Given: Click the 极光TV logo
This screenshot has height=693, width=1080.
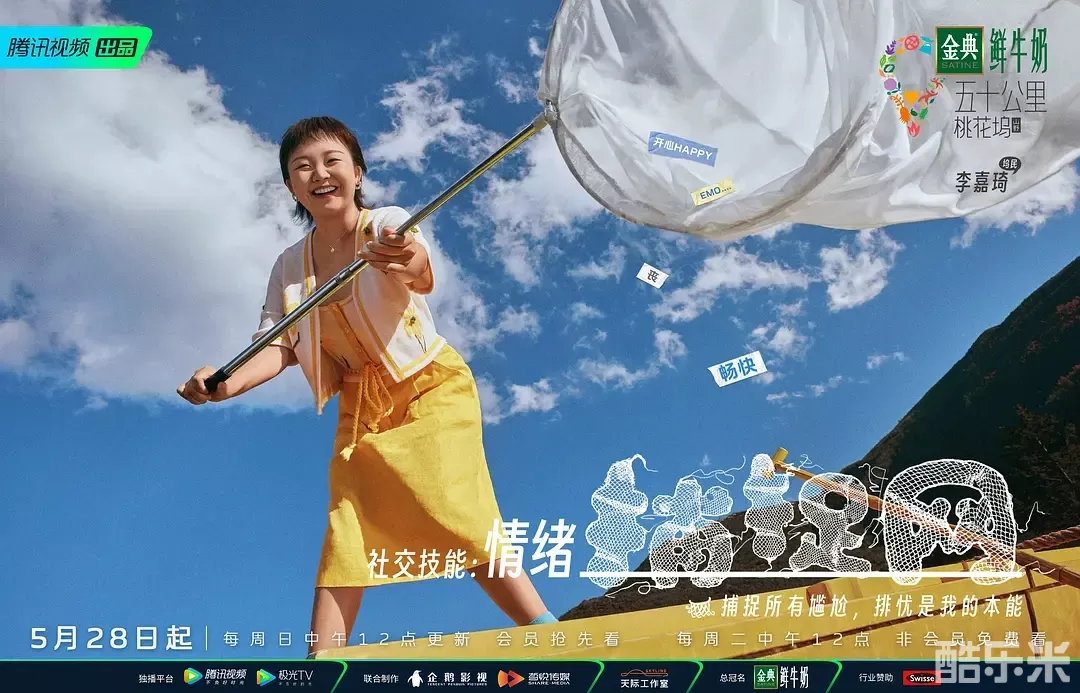Looking at the screenshot, I should (284, 676).
